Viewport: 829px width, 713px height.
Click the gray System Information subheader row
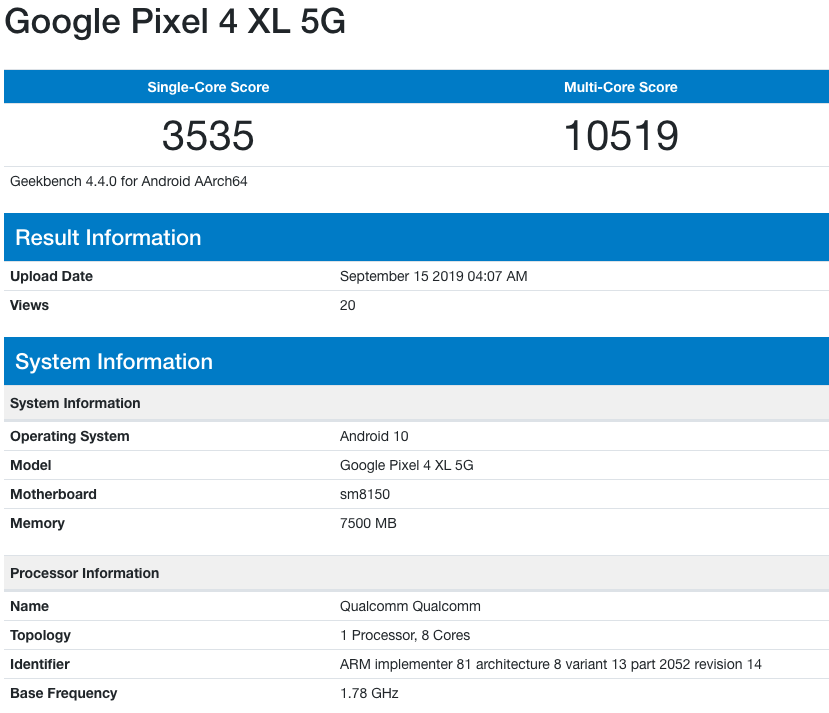416,403
